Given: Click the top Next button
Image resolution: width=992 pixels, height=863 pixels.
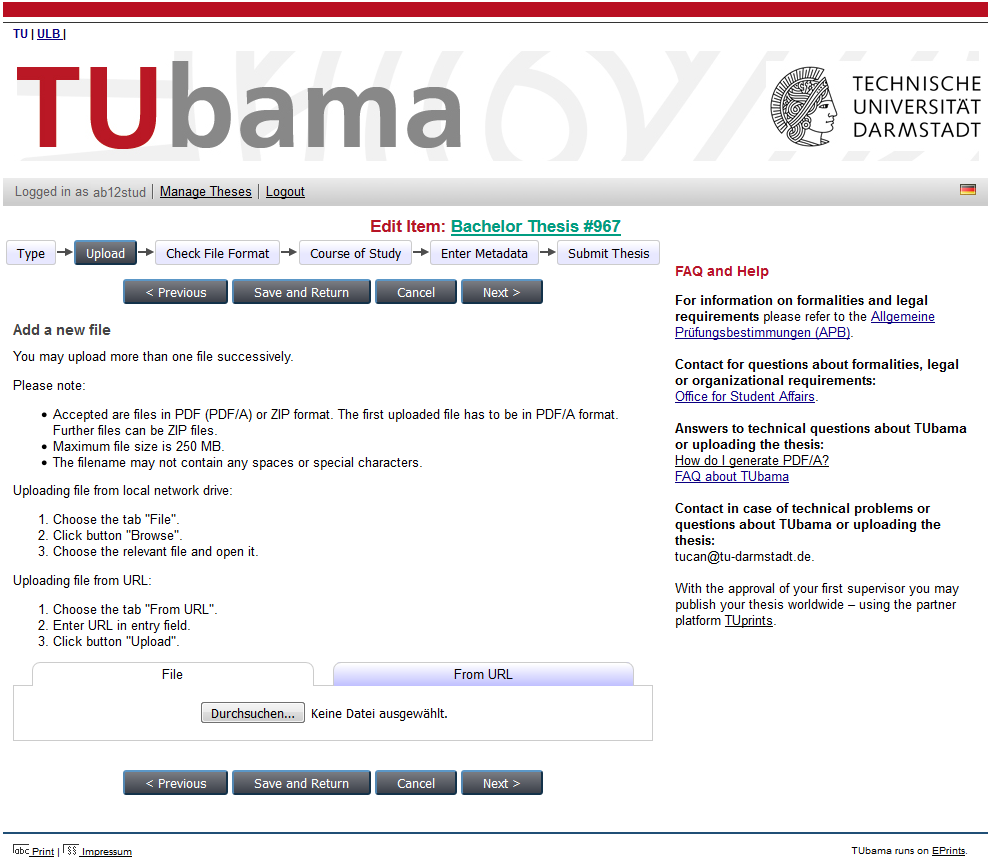Looking at the screenshot, I should click(502, 292).
